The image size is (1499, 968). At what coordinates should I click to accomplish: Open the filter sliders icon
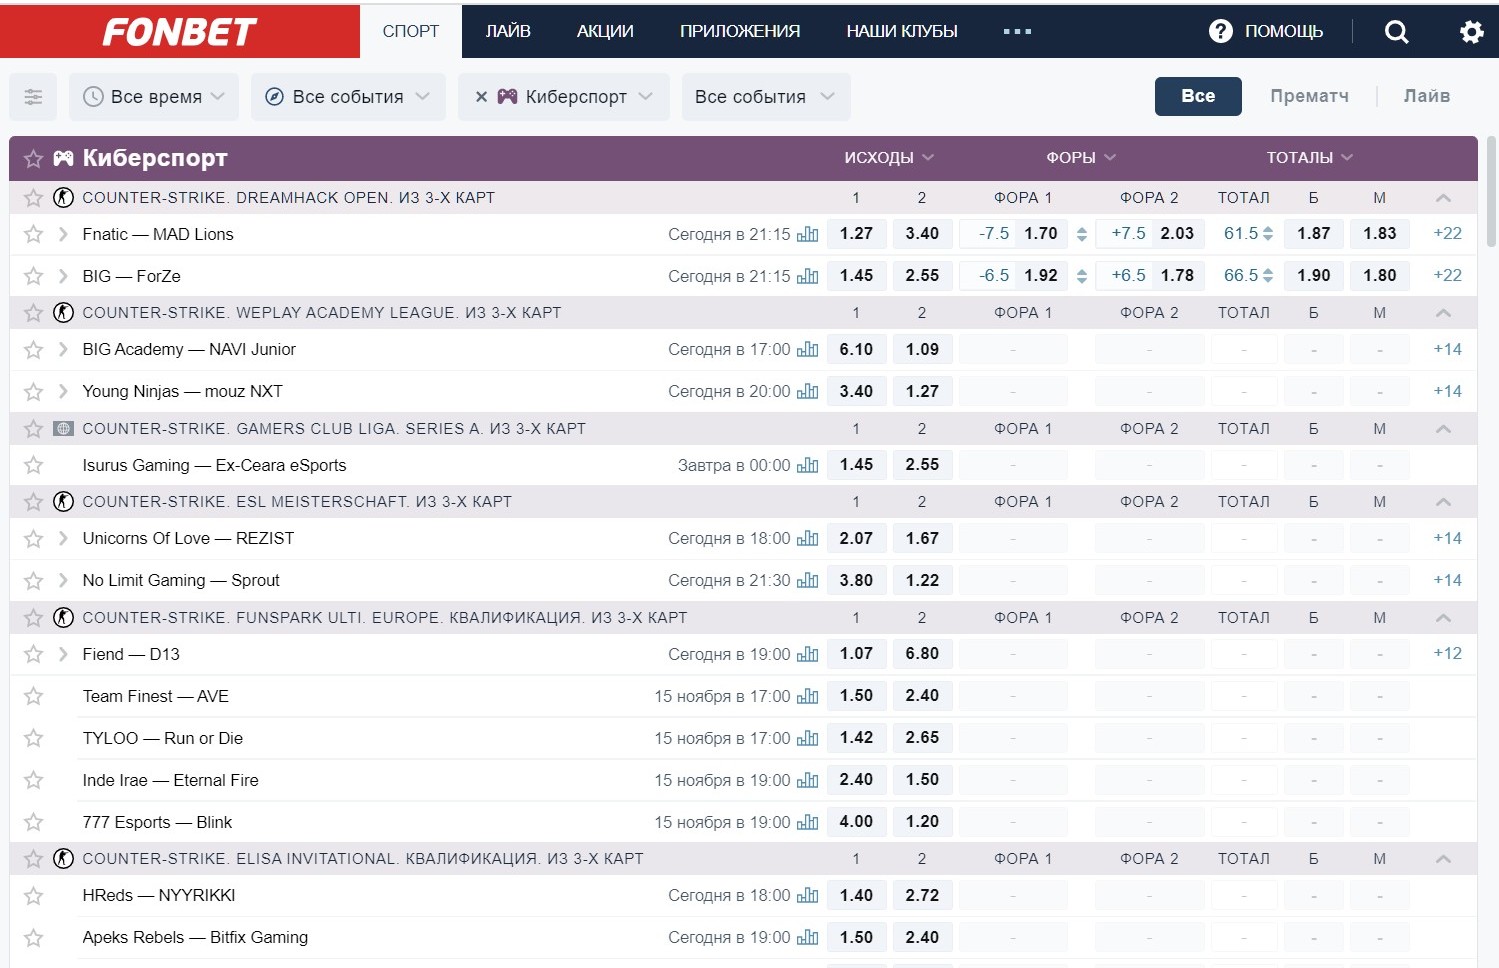33,97
